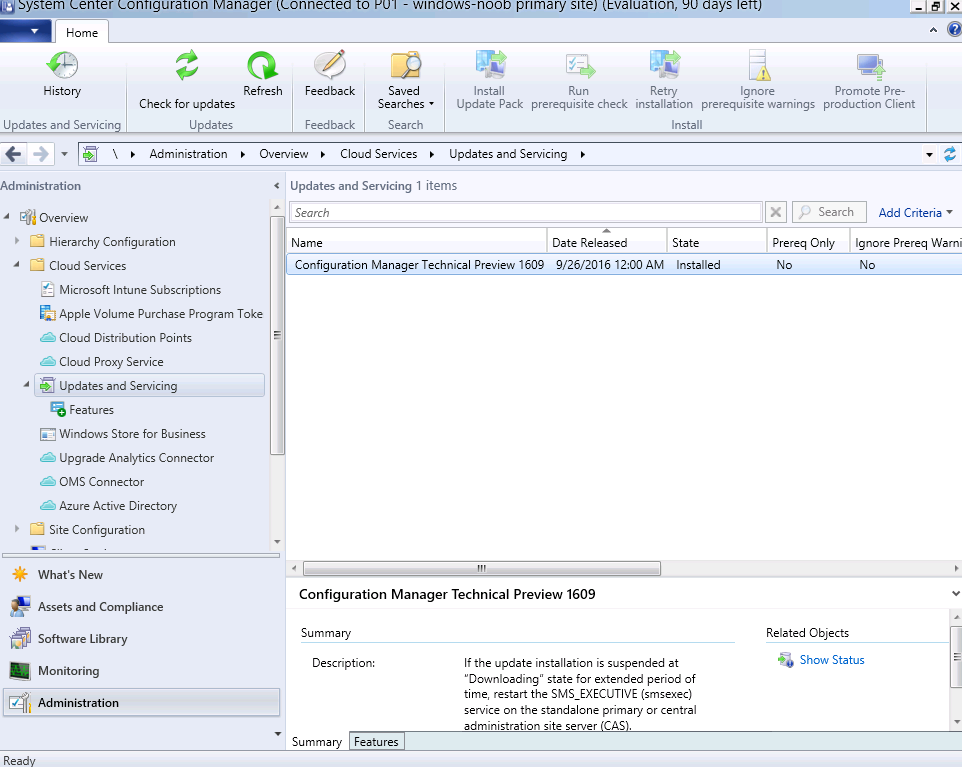Open the Feedback ribbon button
Image resolution: width=962 pixels, height=767 pixels.
pos(329,74)
